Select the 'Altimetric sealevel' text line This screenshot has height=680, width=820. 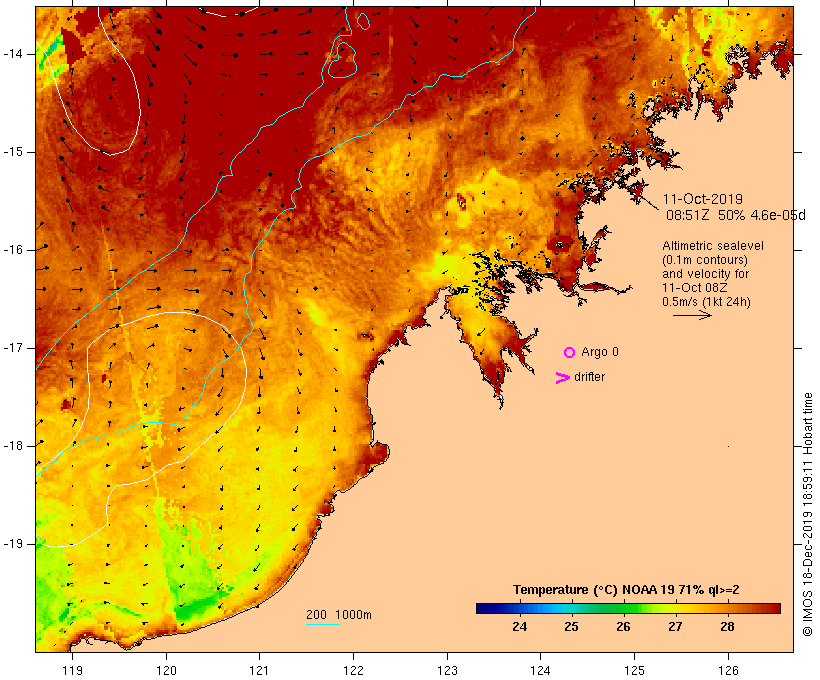pos(713,246)
